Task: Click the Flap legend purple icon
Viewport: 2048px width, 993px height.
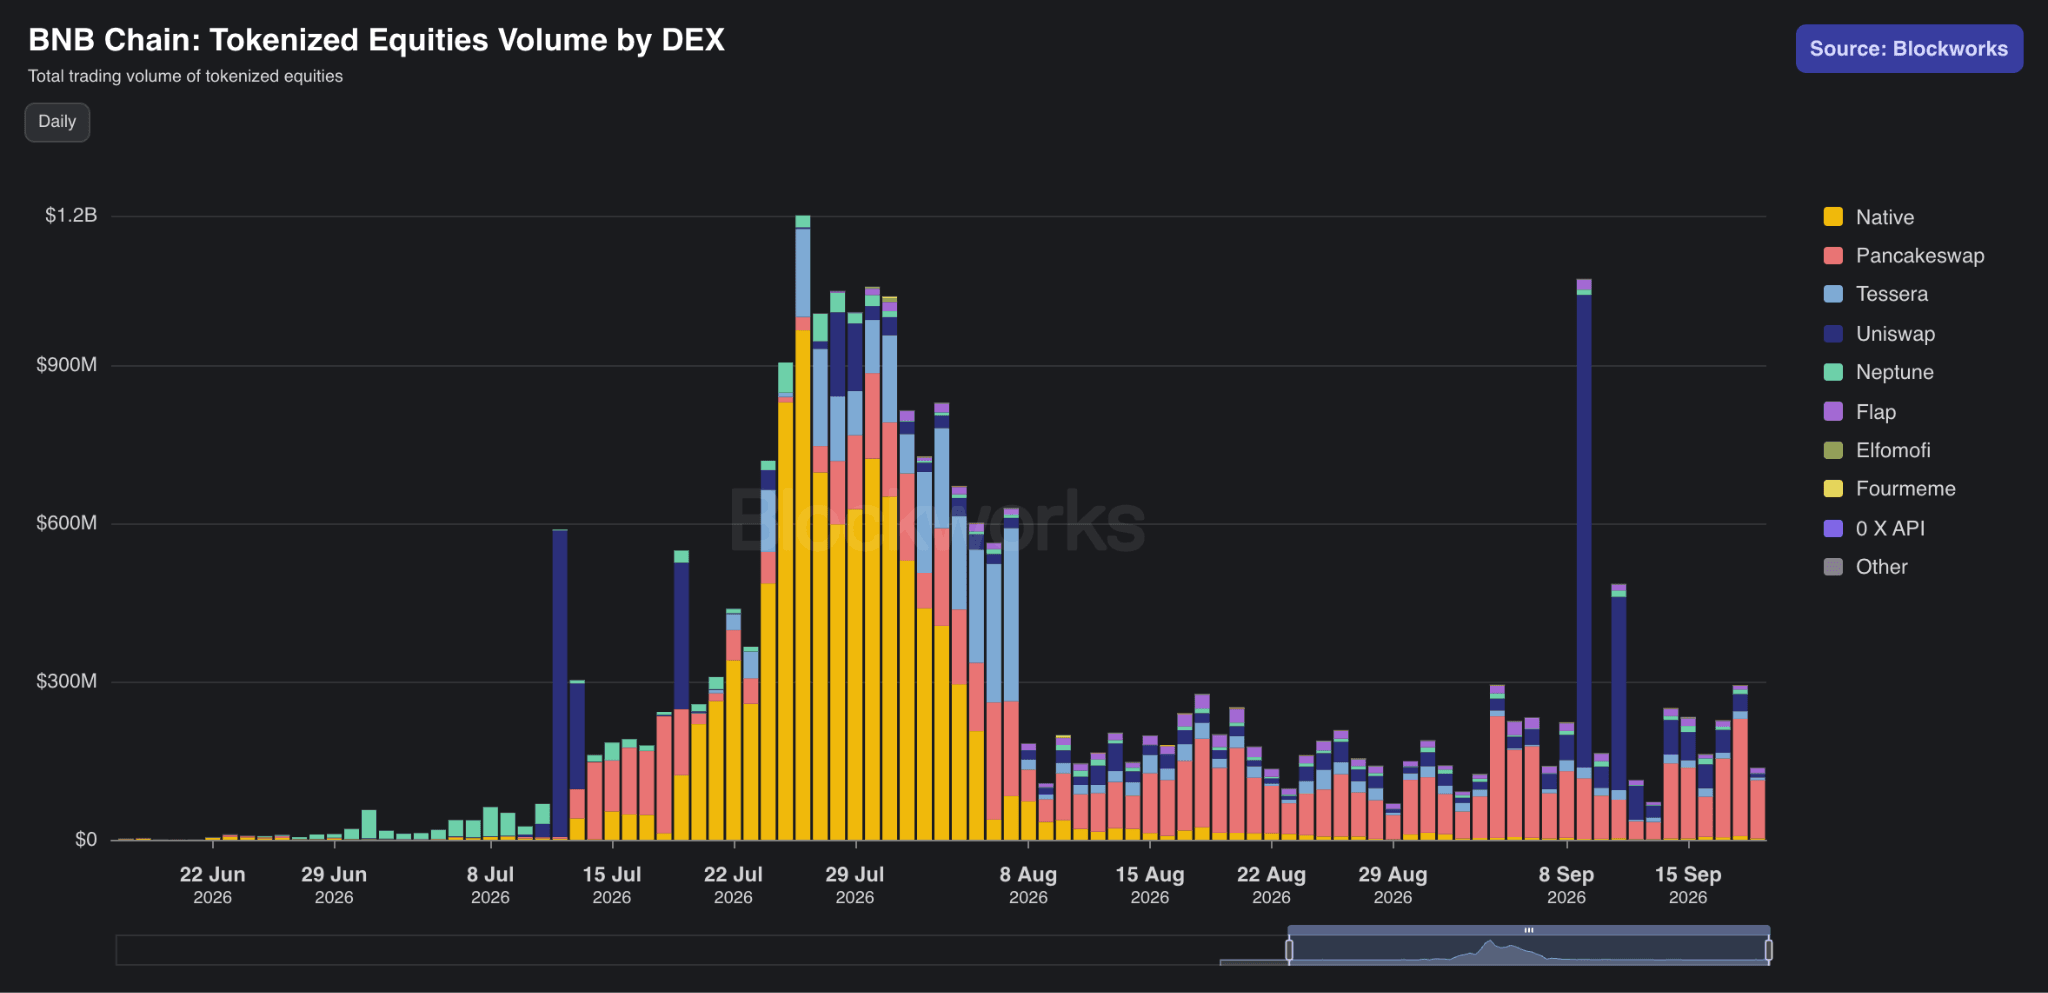Action: (x=1833, y=411)
